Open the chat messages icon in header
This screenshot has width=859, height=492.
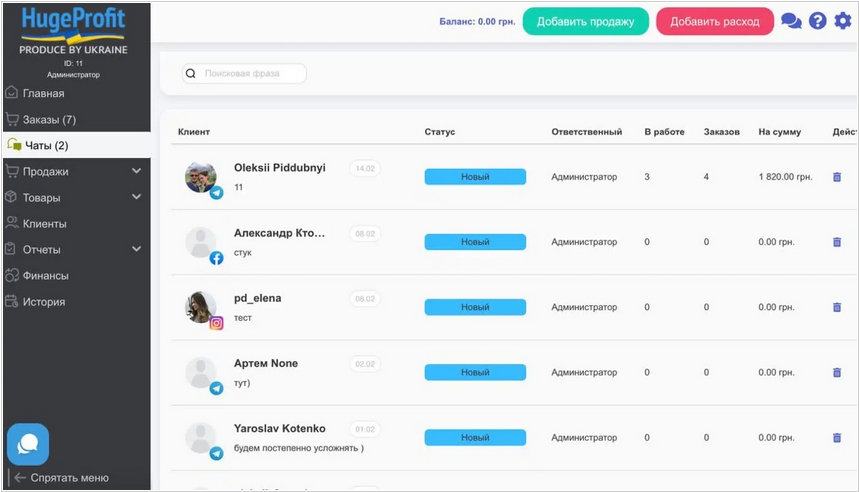791,21
